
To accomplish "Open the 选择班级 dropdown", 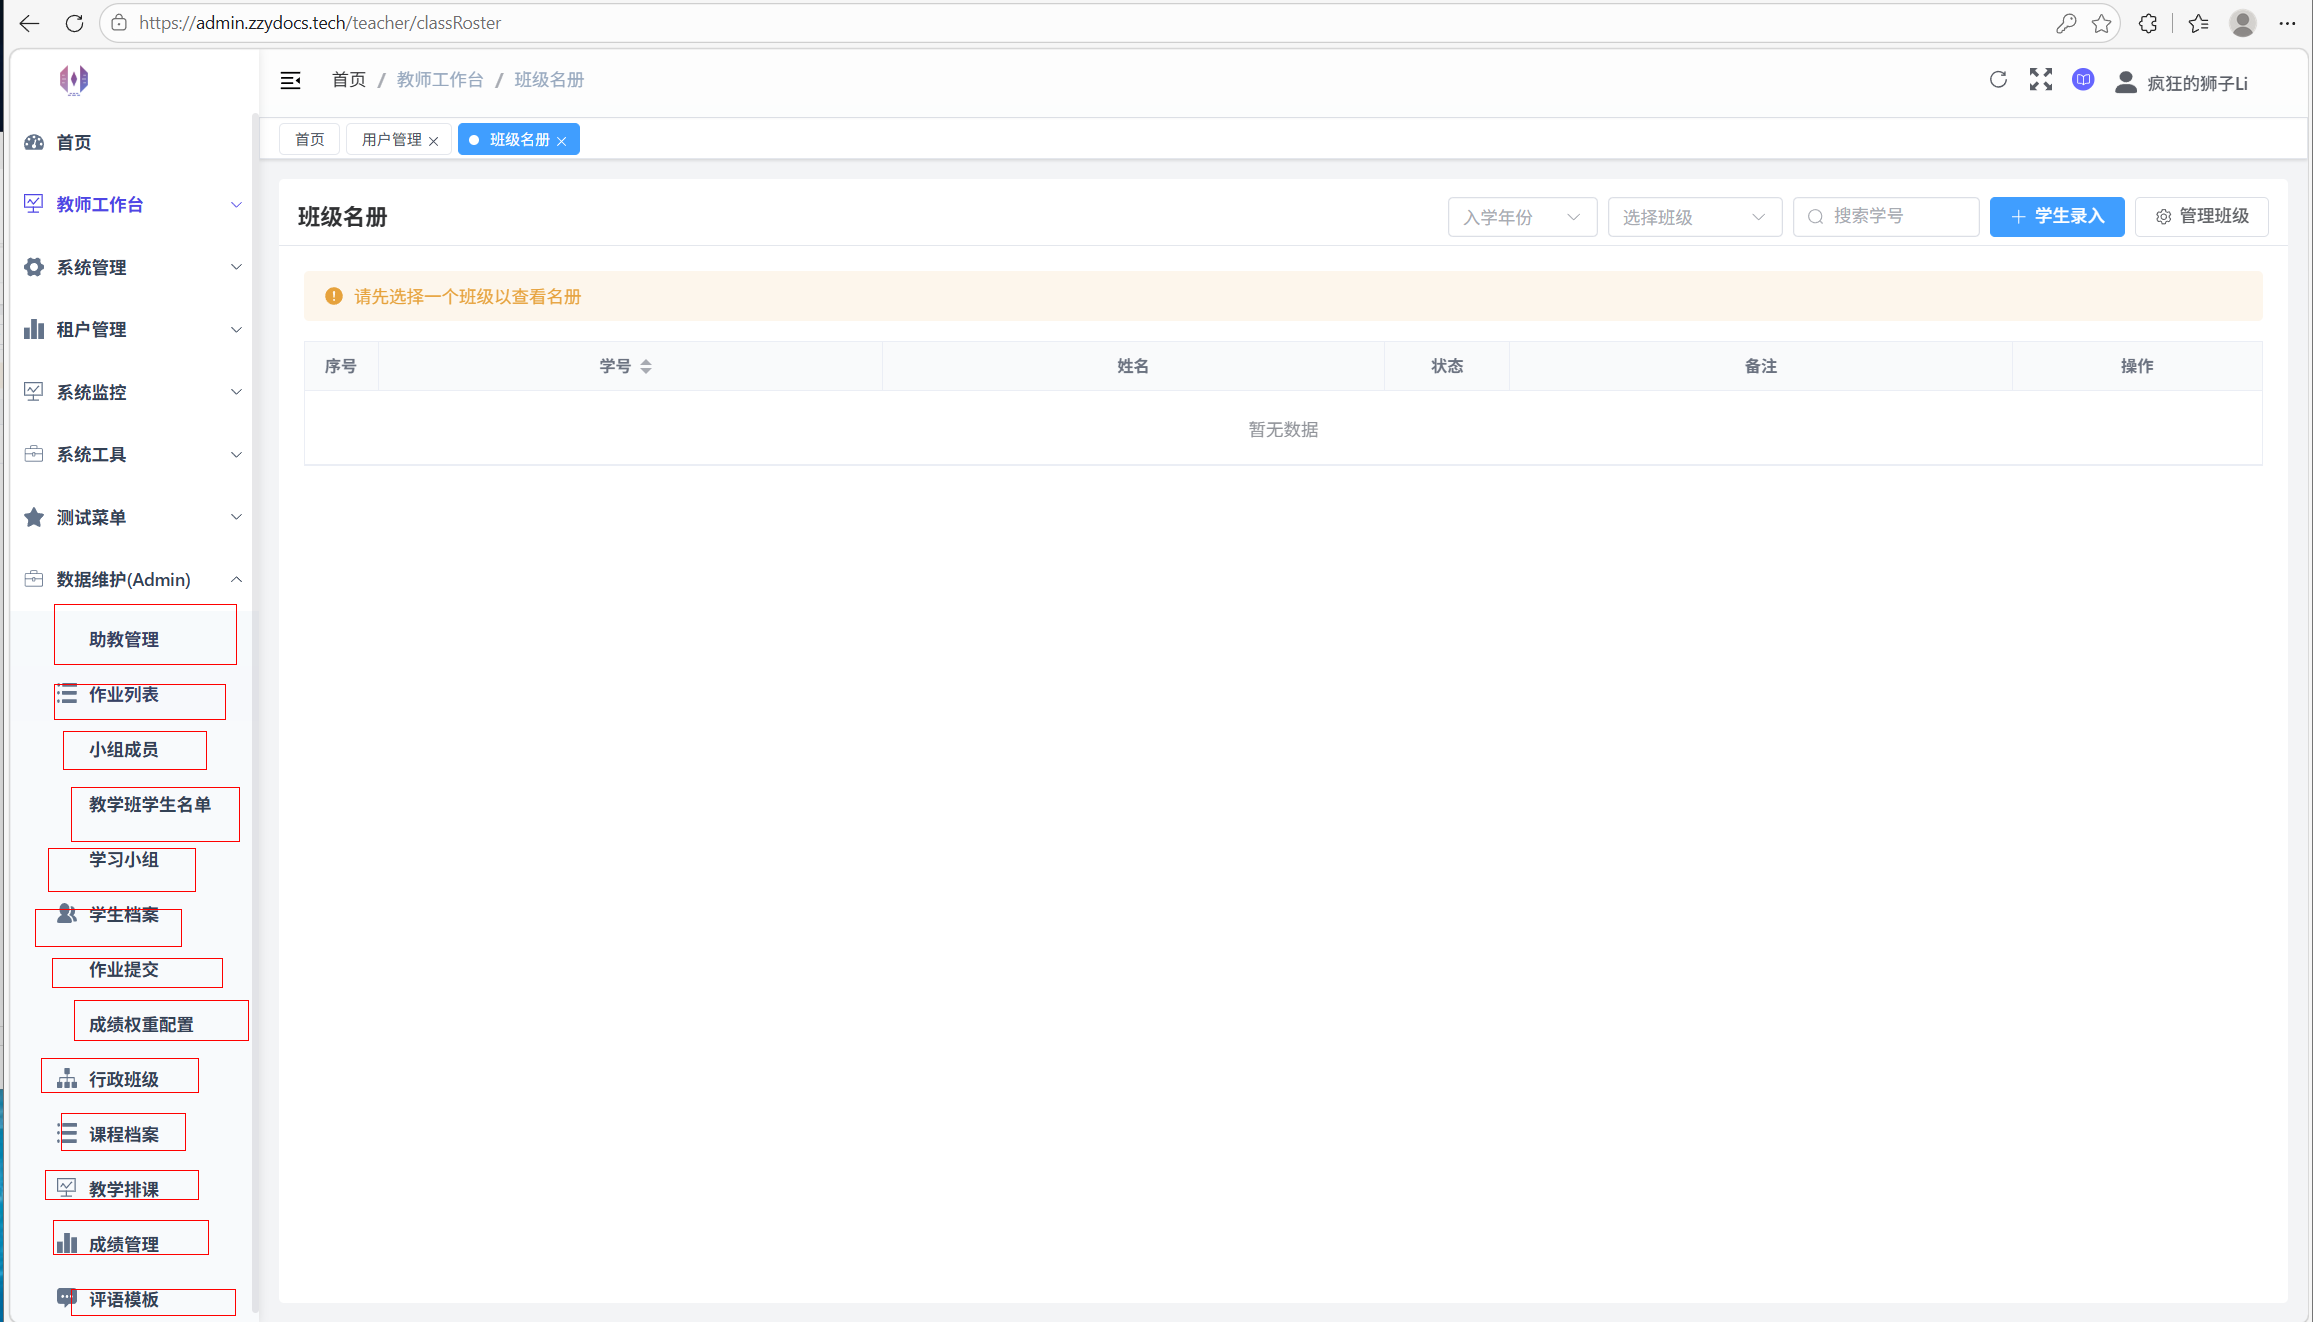I will [x=1693, y=217].
